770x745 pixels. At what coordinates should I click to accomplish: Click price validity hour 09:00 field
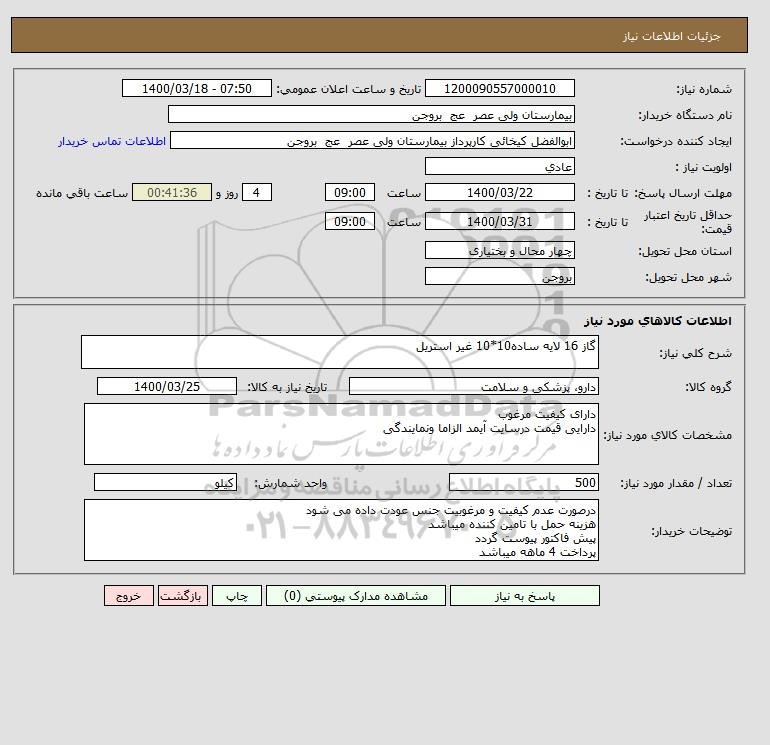click(x=350, y=221)
